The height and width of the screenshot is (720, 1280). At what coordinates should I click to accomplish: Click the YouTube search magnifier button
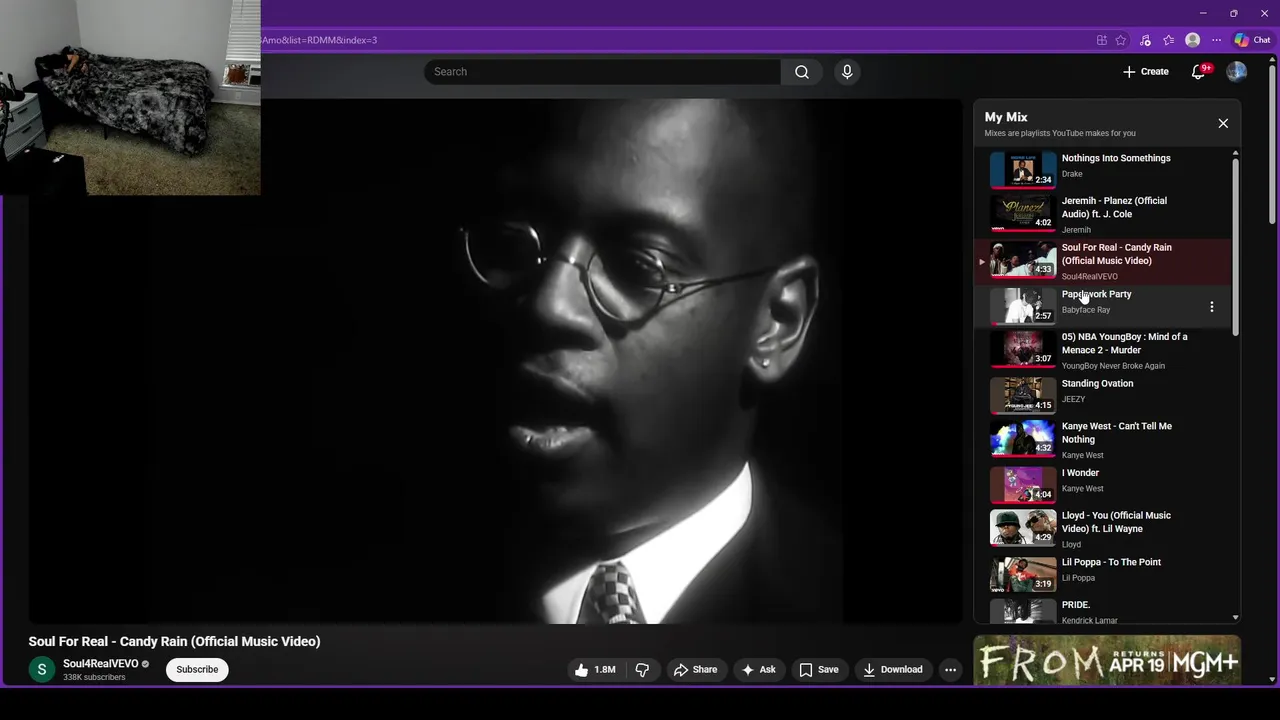(x=801, y=72)
